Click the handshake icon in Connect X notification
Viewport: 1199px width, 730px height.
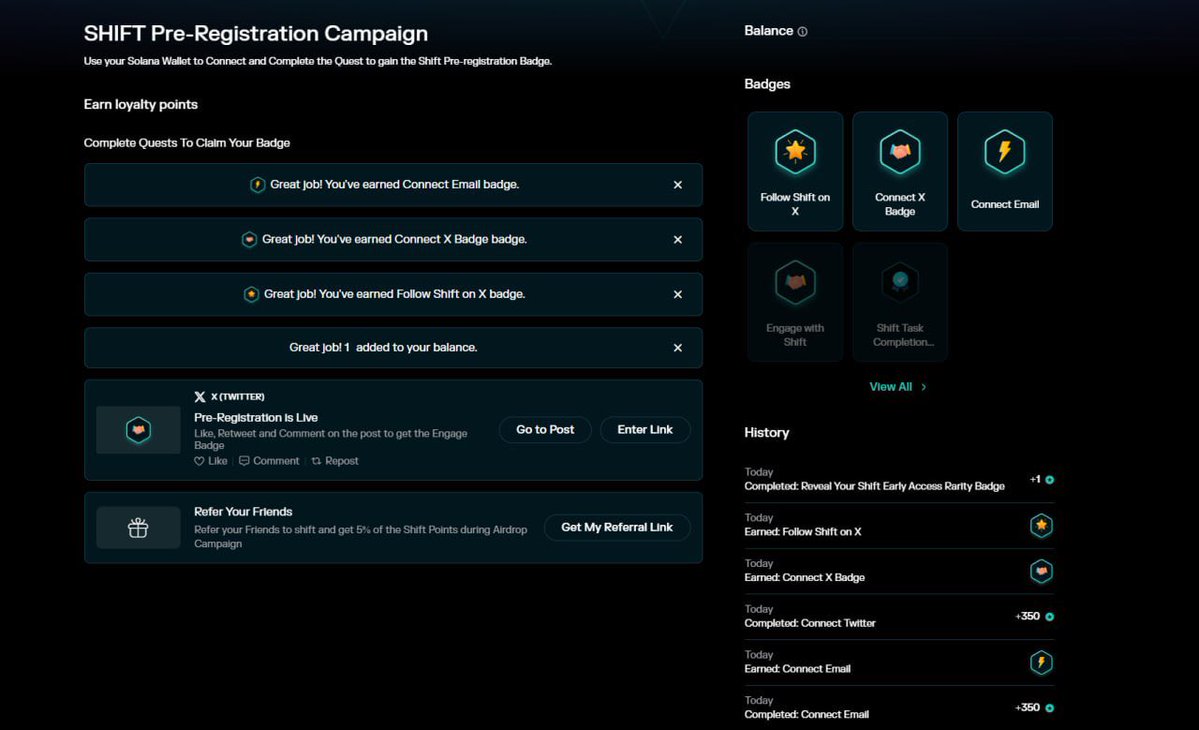coord(249,239)
